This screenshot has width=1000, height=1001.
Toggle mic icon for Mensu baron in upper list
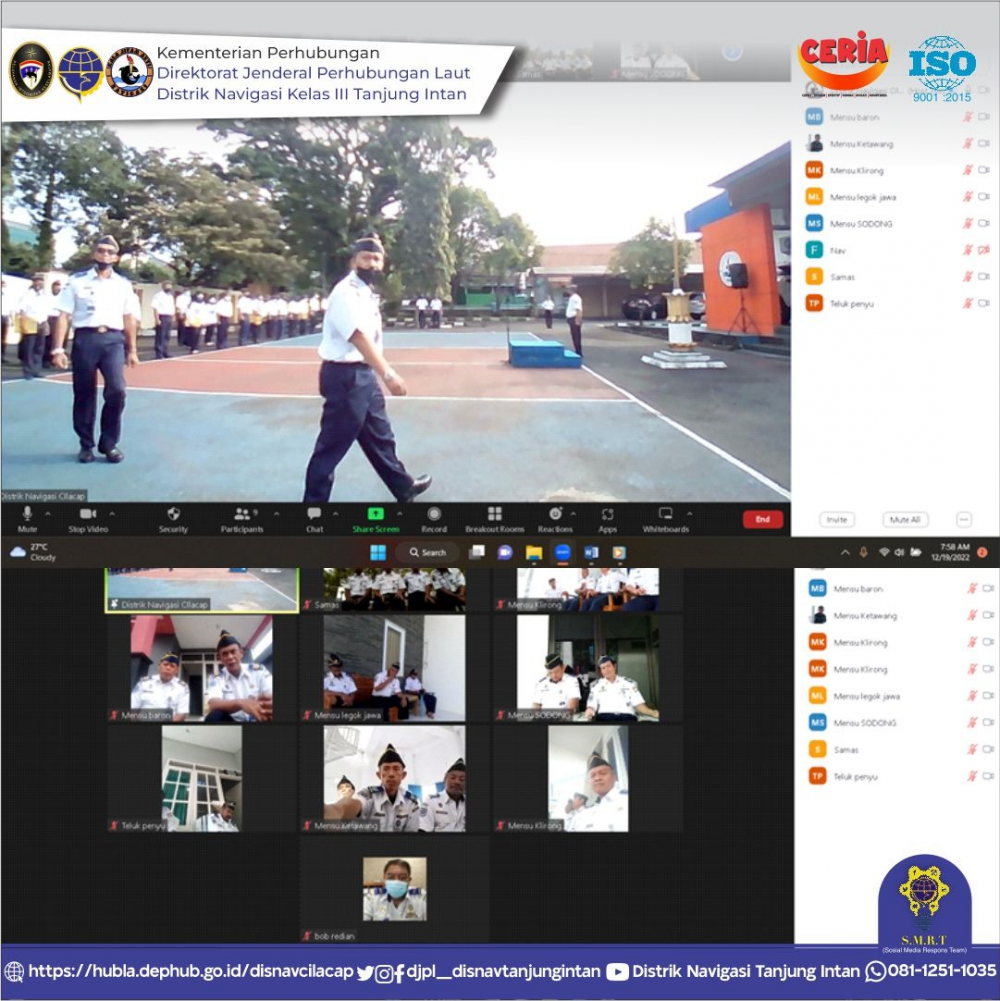pos(967,117)
